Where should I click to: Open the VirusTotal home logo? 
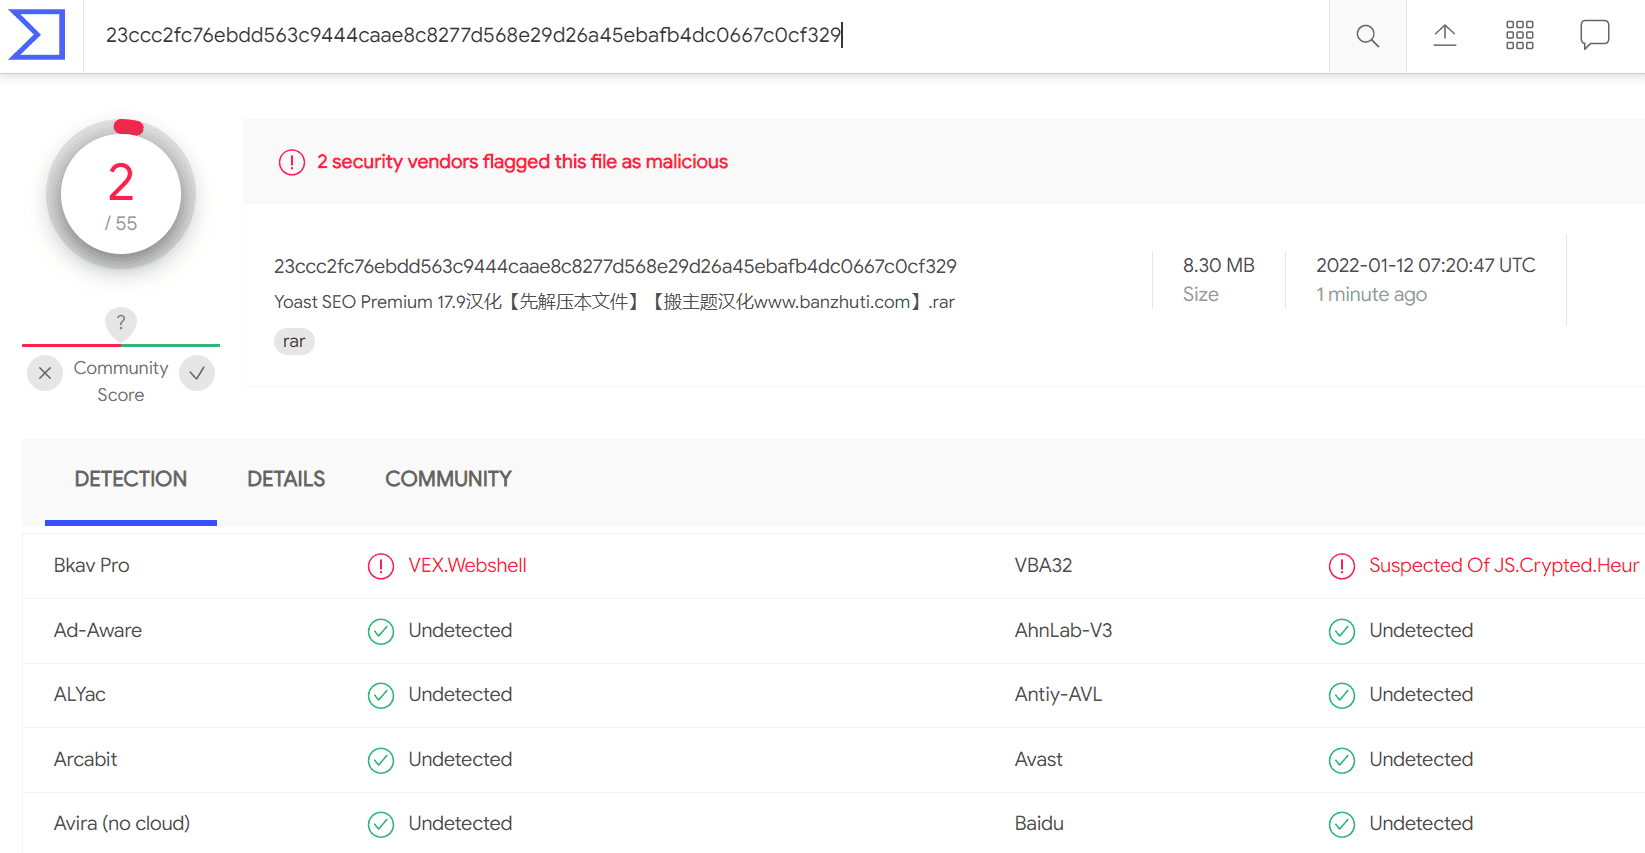(37, 35)
